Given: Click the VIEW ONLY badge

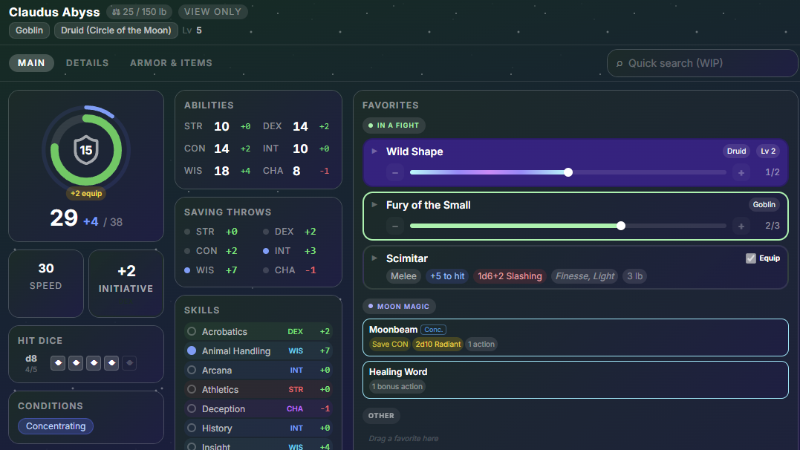Looking at the screenshot, I should click(x=213, y=12).
